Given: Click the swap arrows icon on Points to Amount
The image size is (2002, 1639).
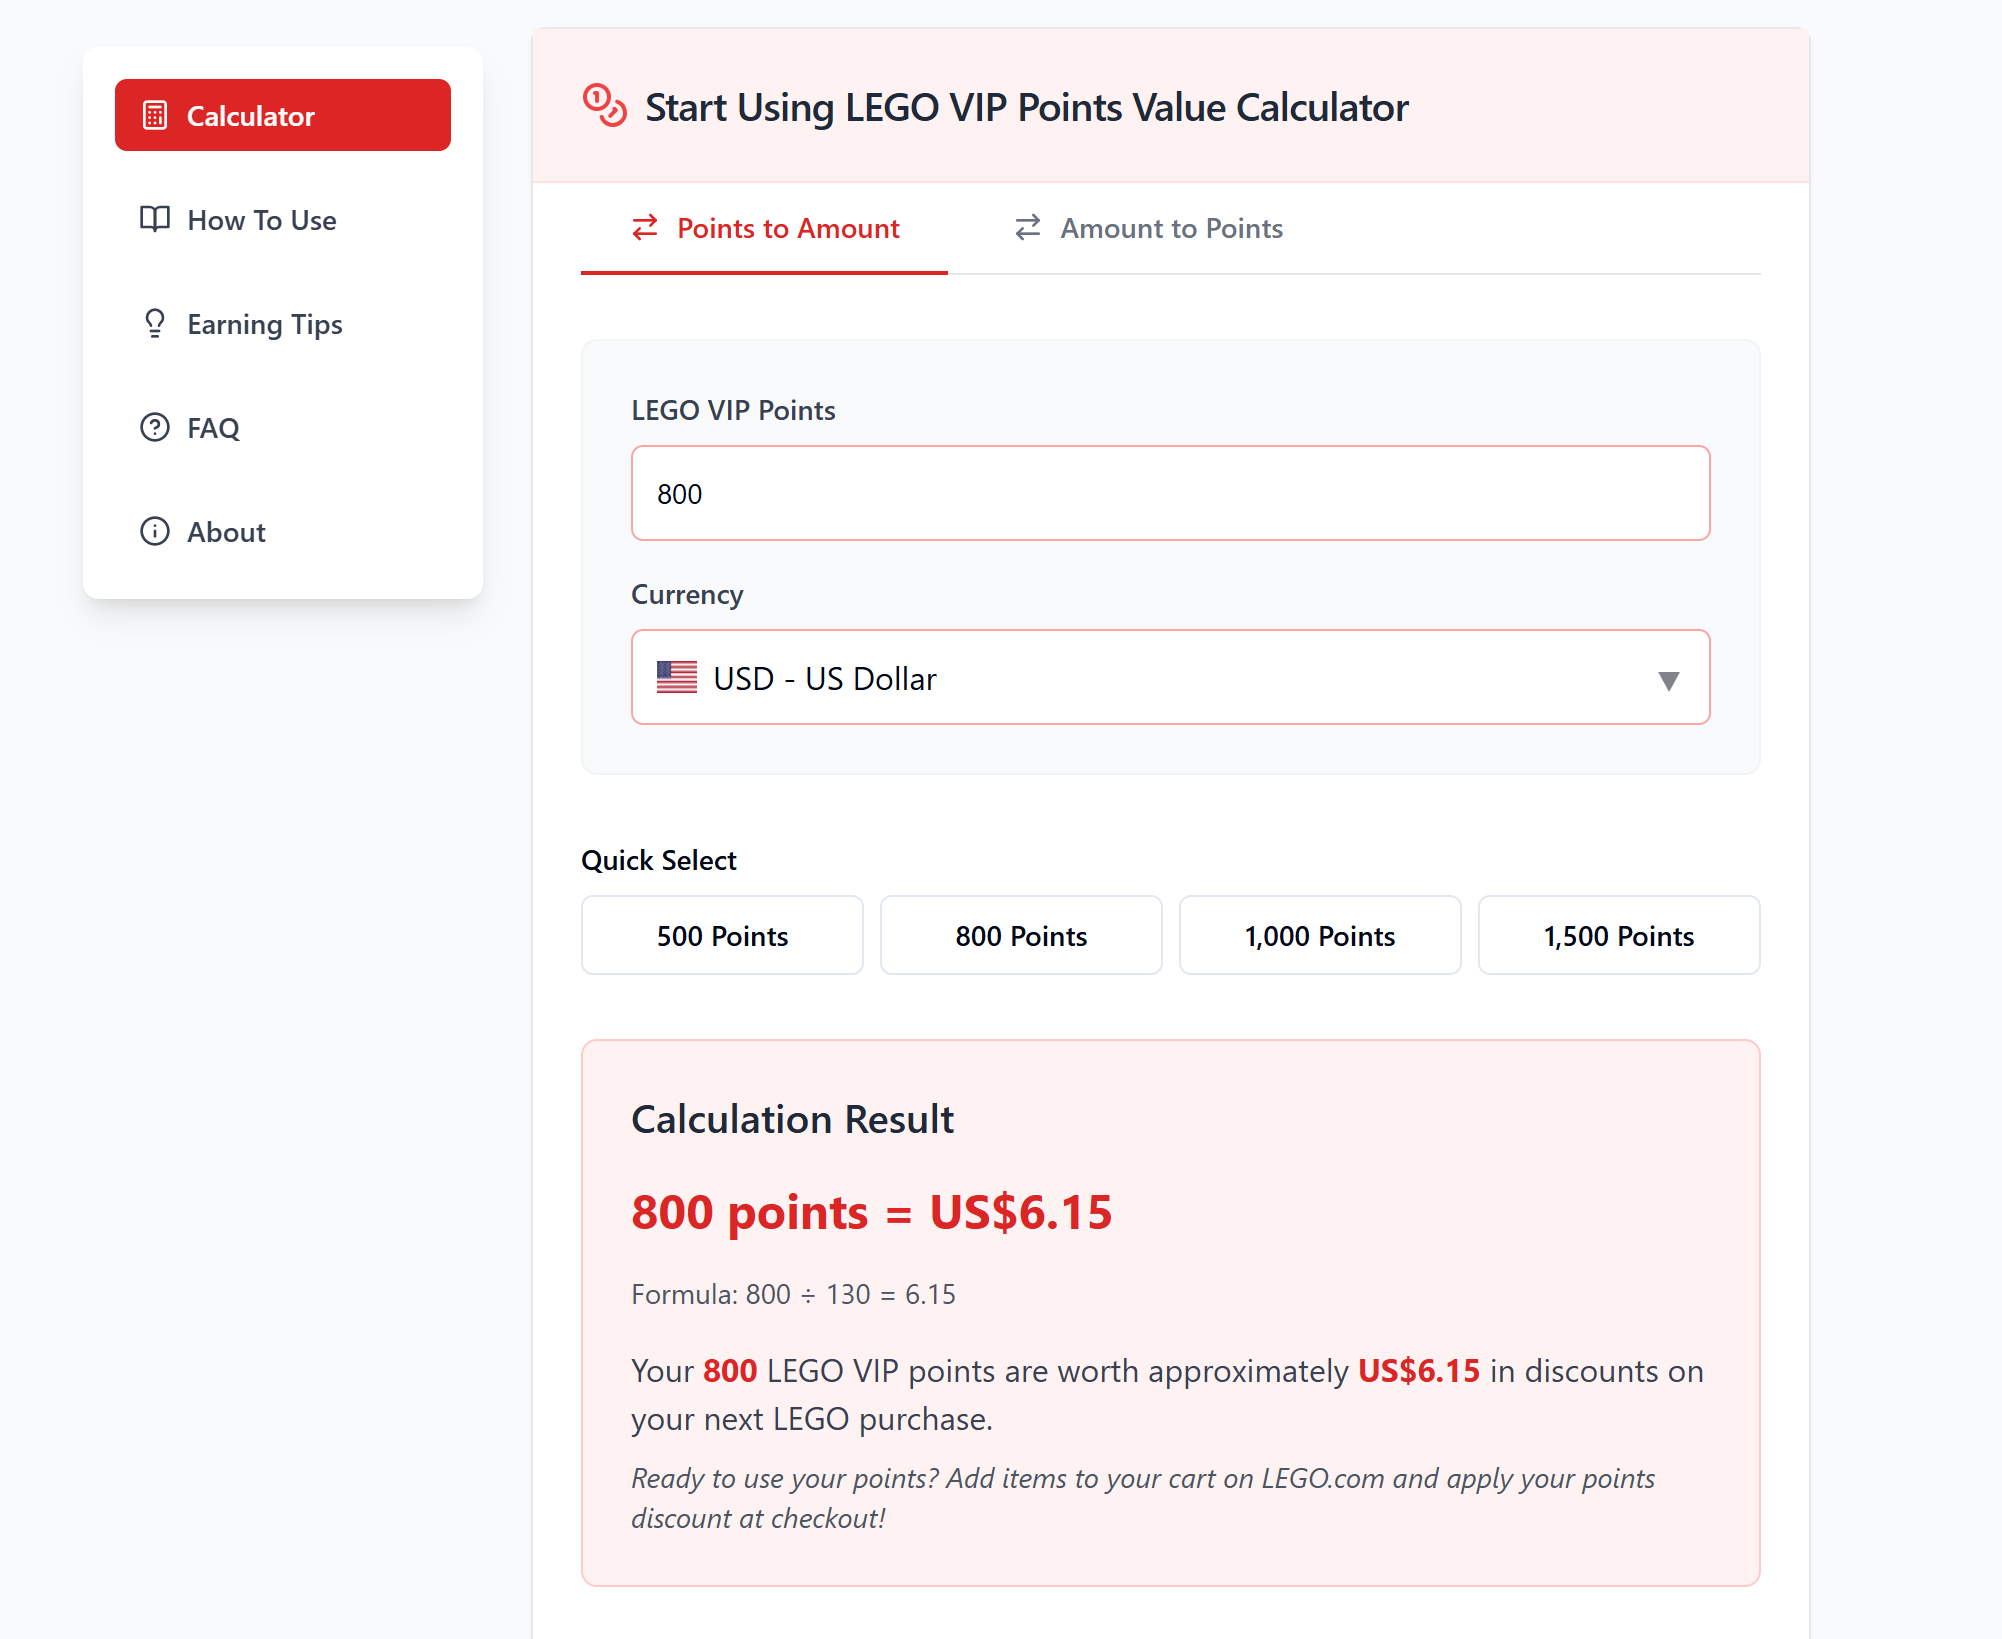Looking at the screenshot, I should [645, 227].
